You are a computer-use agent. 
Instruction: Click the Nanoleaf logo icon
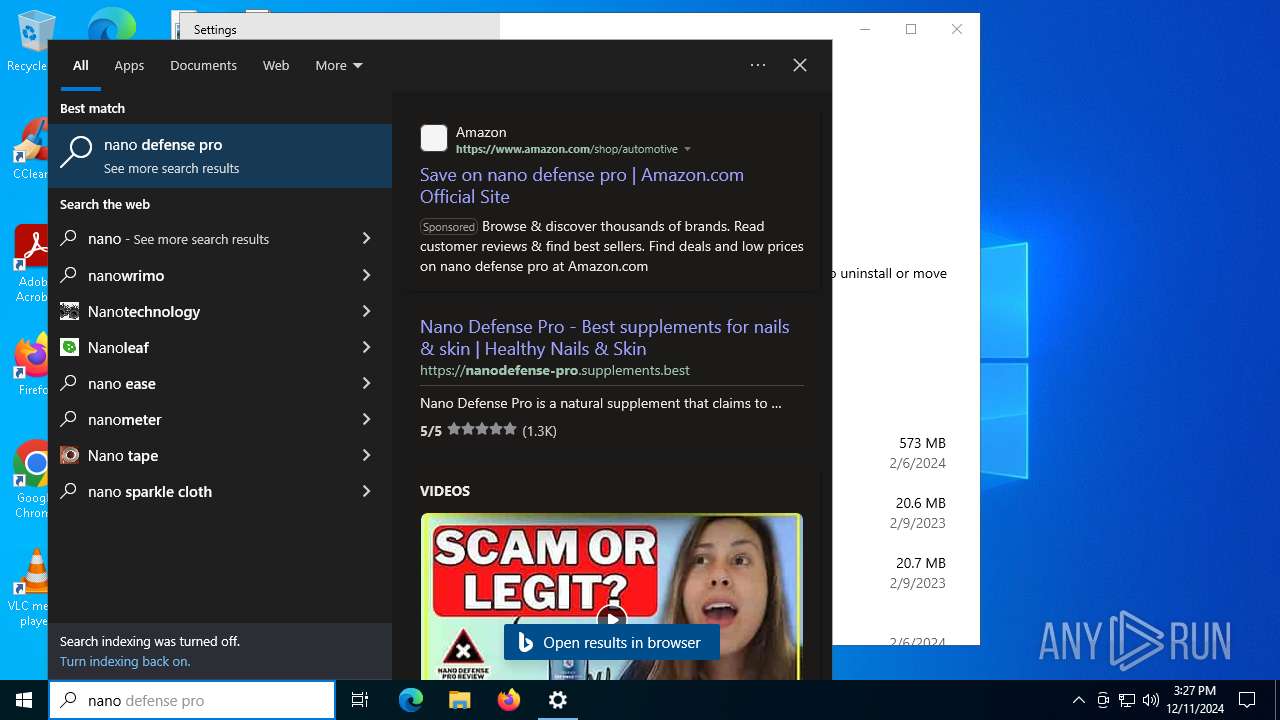pyautogui.click(x=69, y=347)
